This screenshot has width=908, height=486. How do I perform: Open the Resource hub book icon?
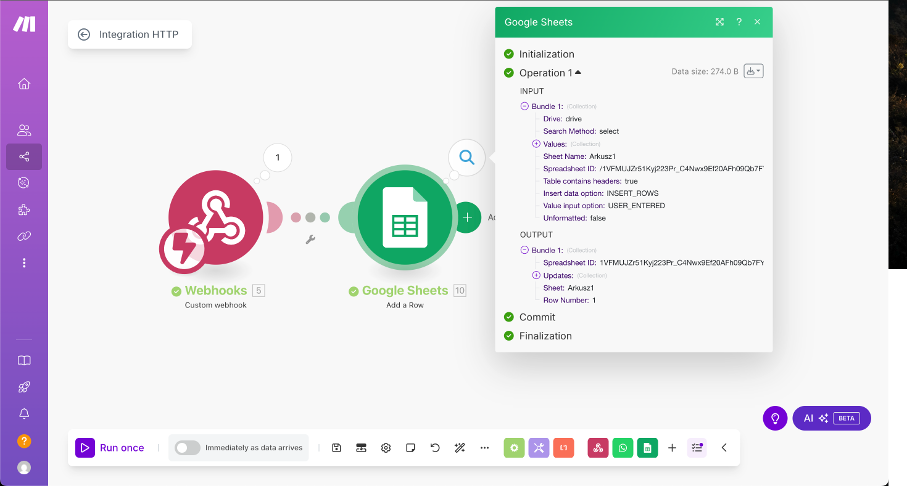coord(24,360)
